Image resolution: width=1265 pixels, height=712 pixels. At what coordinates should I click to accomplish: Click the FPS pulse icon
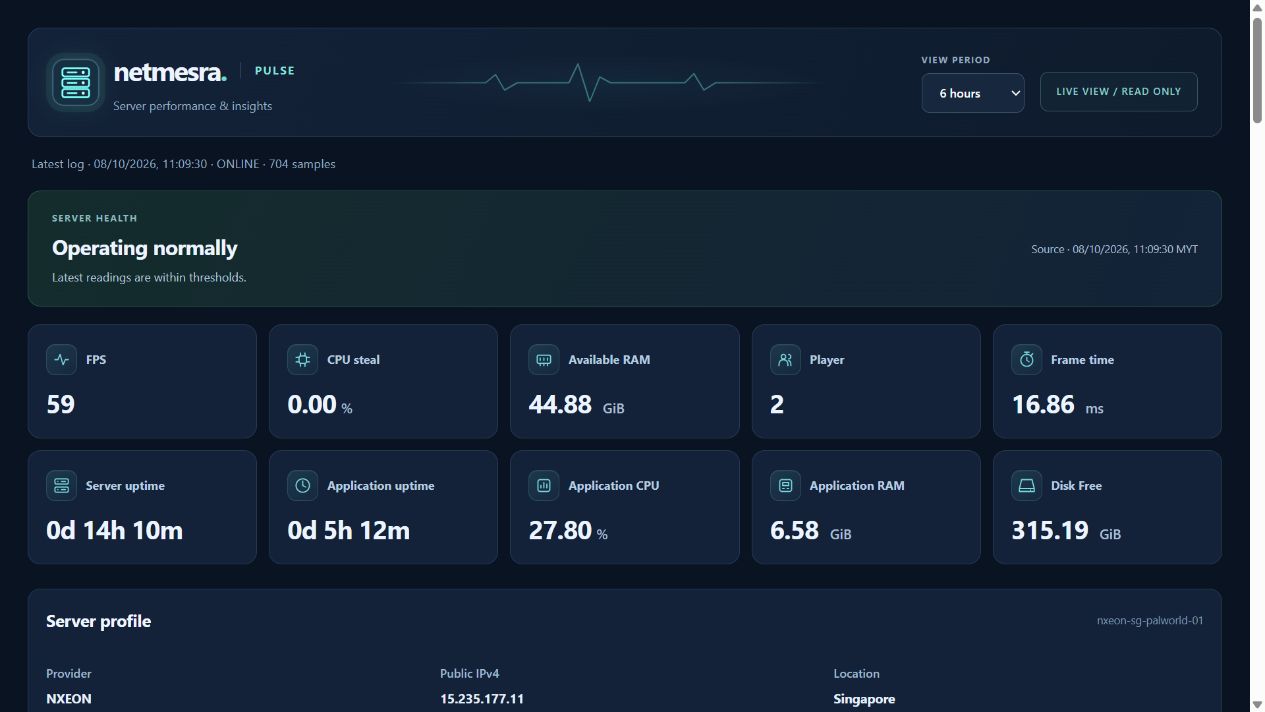click(61, 360)
